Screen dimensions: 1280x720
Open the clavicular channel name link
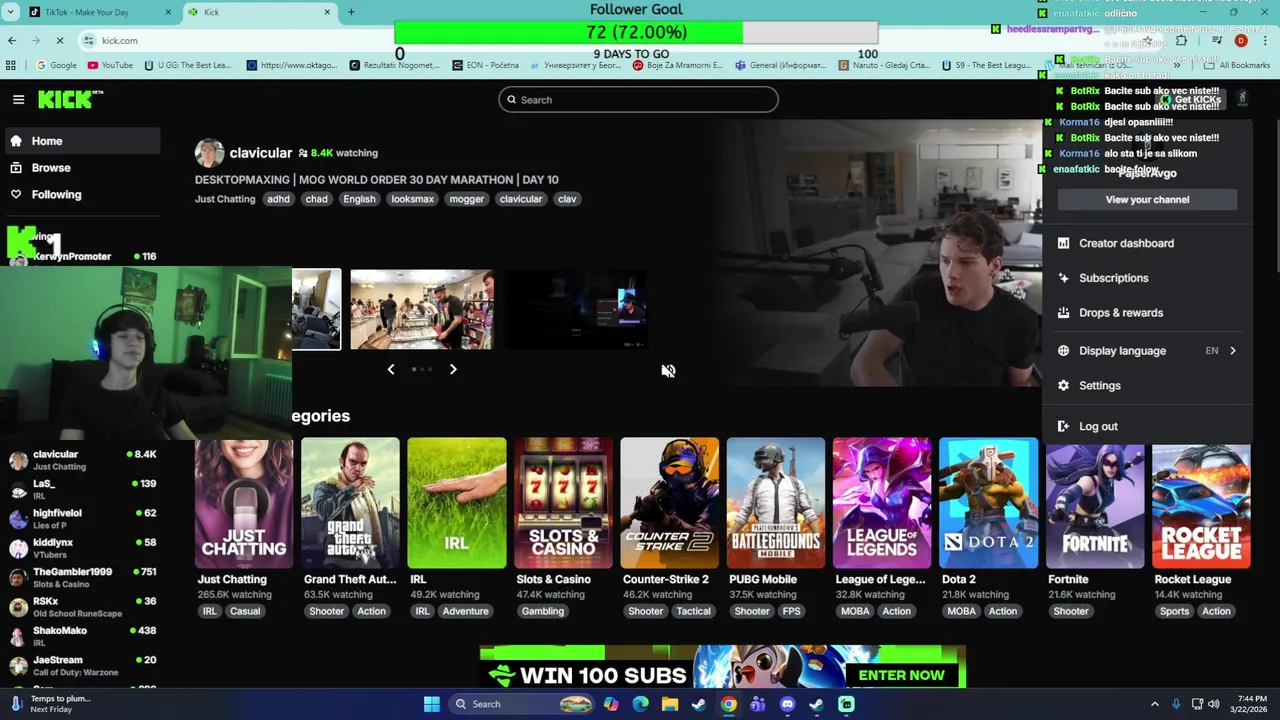coord(260,153)
